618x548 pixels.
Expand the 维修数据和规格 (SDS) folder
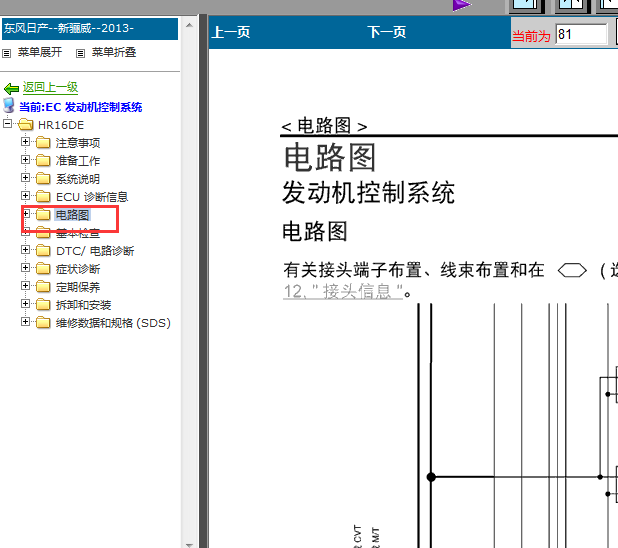click(26, 322)
